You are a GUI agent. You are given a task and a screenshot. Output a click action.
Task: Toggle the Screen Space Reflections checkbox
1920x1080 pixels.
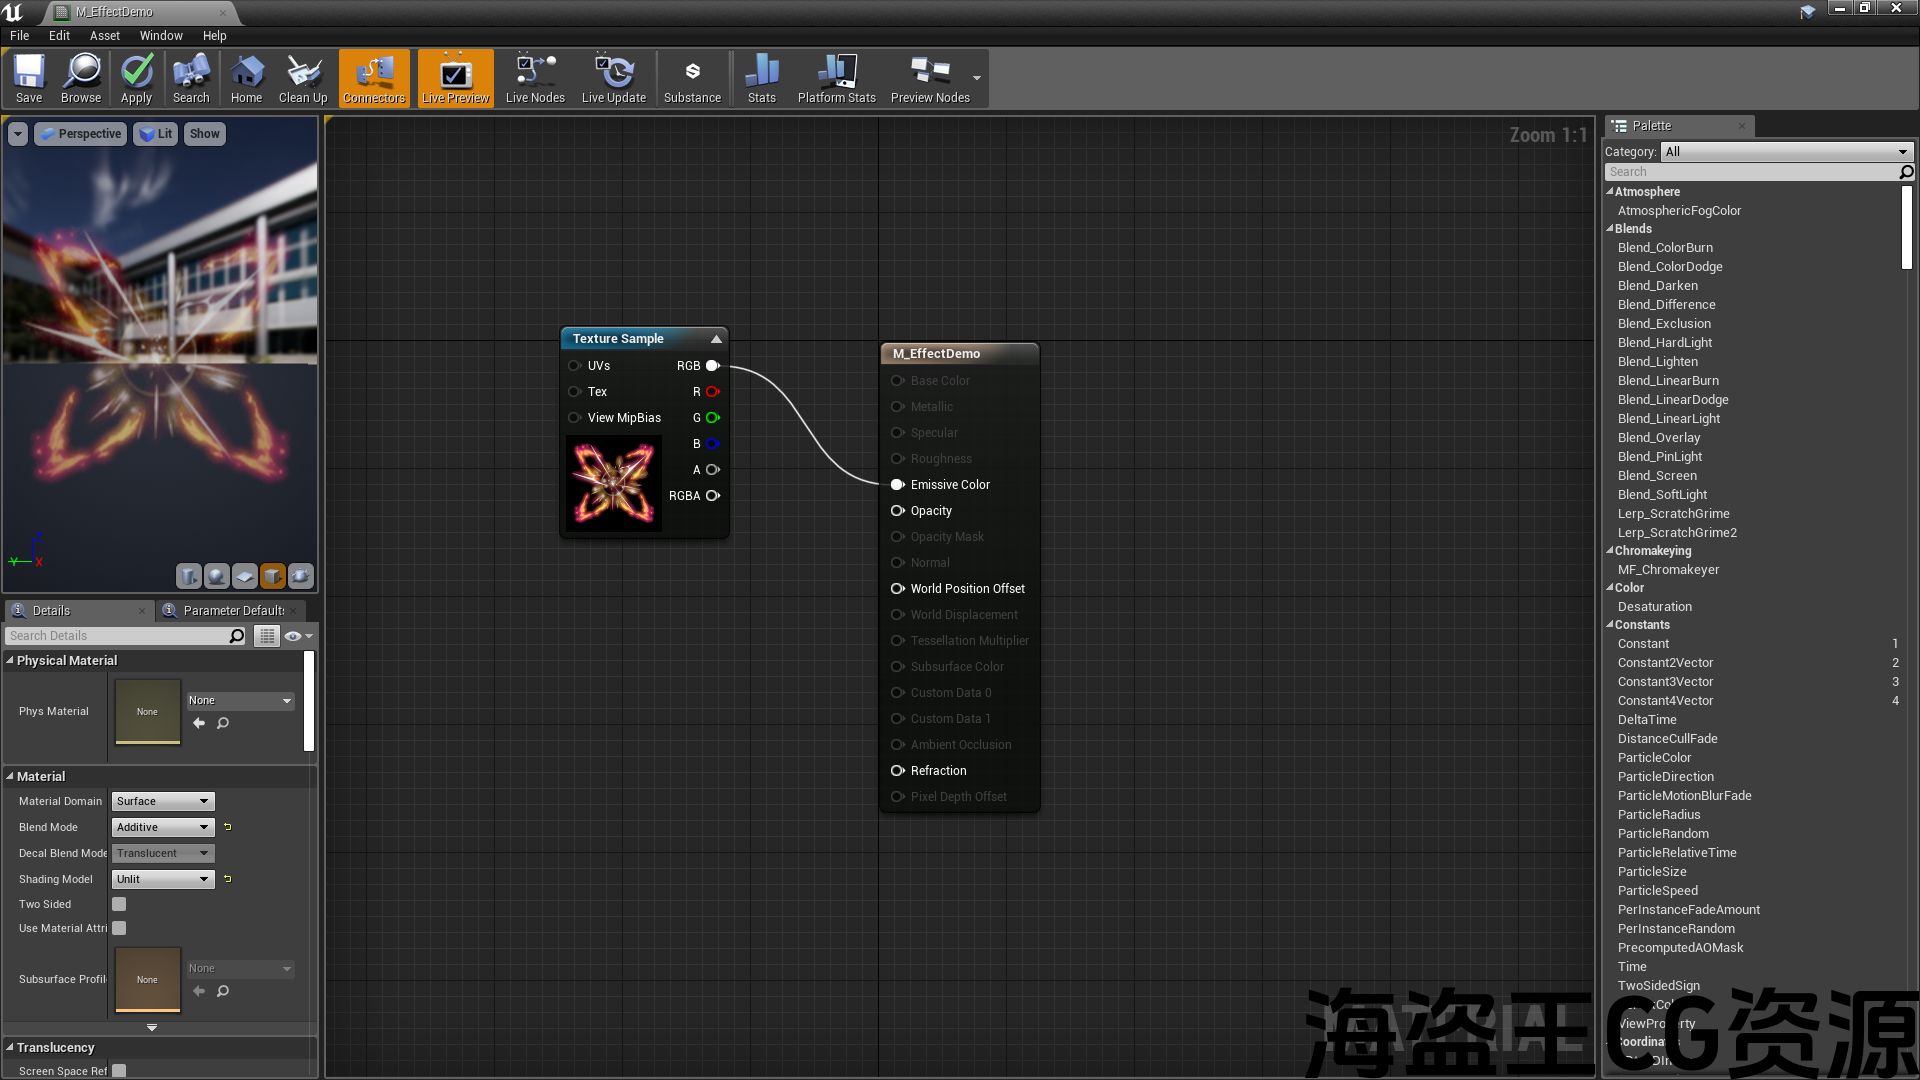pos(119,1070)
